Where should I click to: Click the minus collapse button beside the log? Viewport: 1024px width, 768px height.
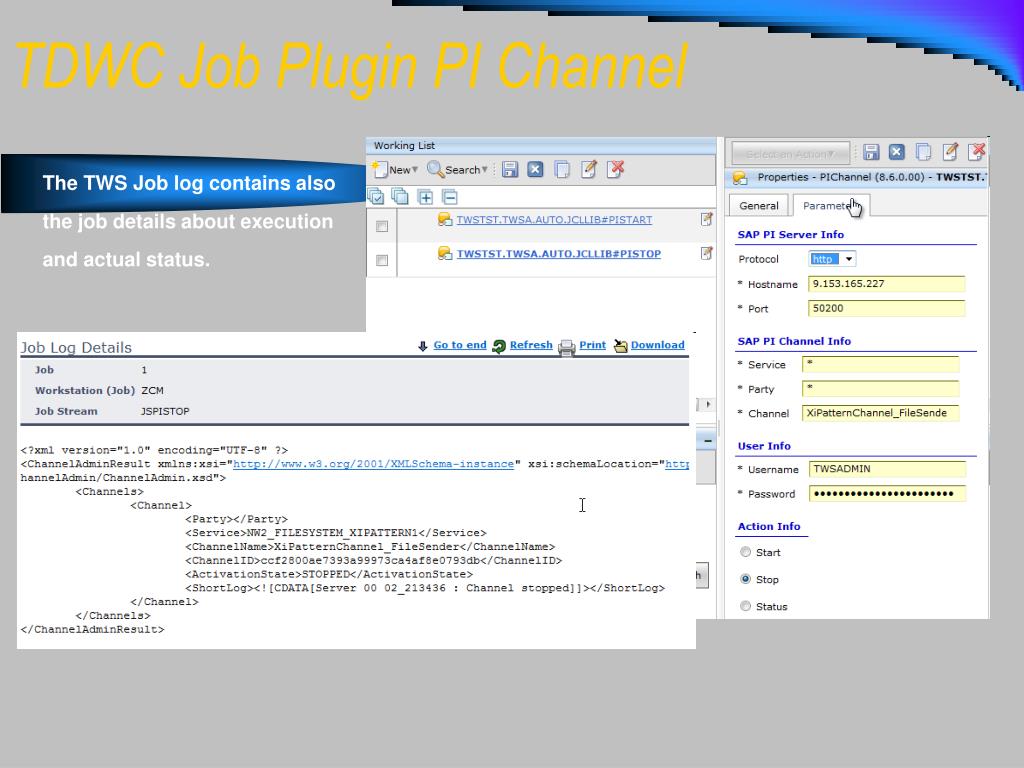707,441
